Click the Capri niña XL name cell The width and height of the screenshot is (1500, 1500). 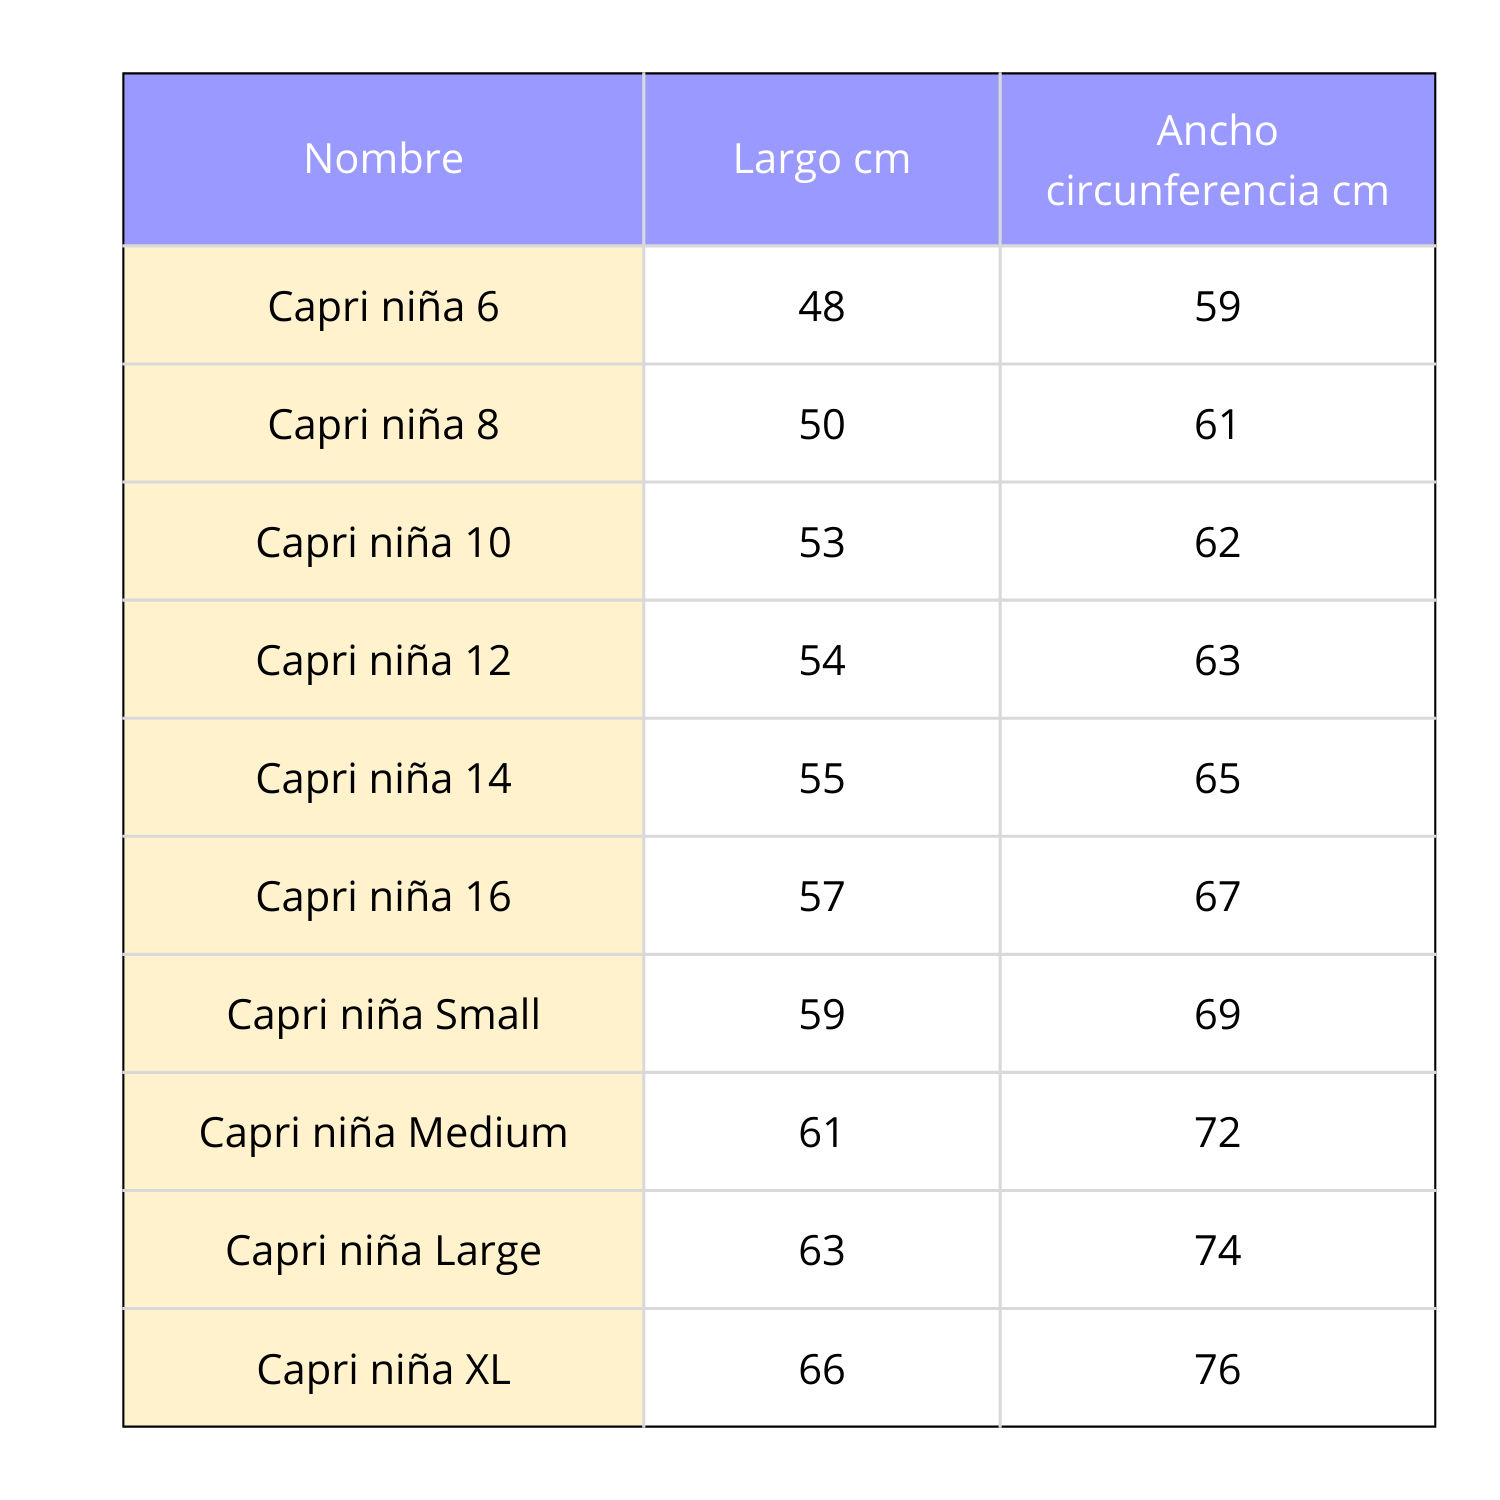click(383, 1368)
